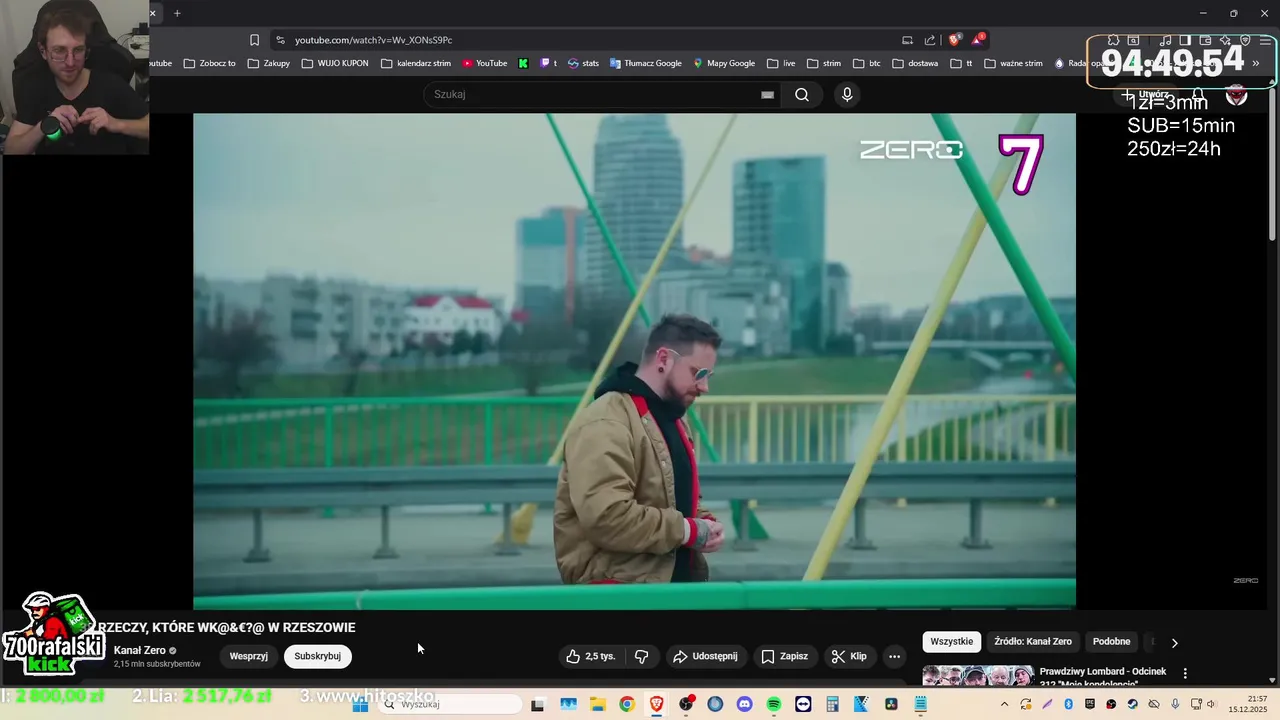Click the Wesprzyj button

(x=248, y=656)
